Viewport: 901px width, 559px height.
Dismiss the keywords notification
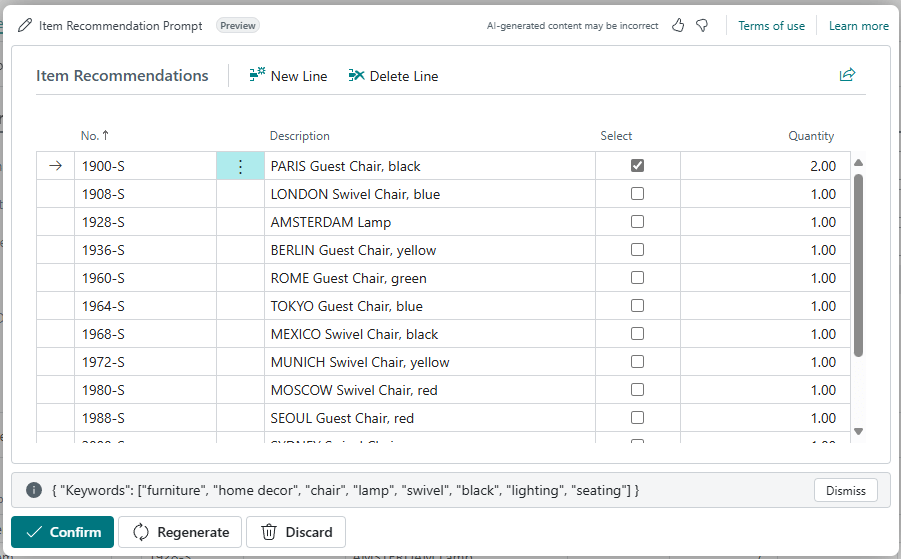coord(845,490)
